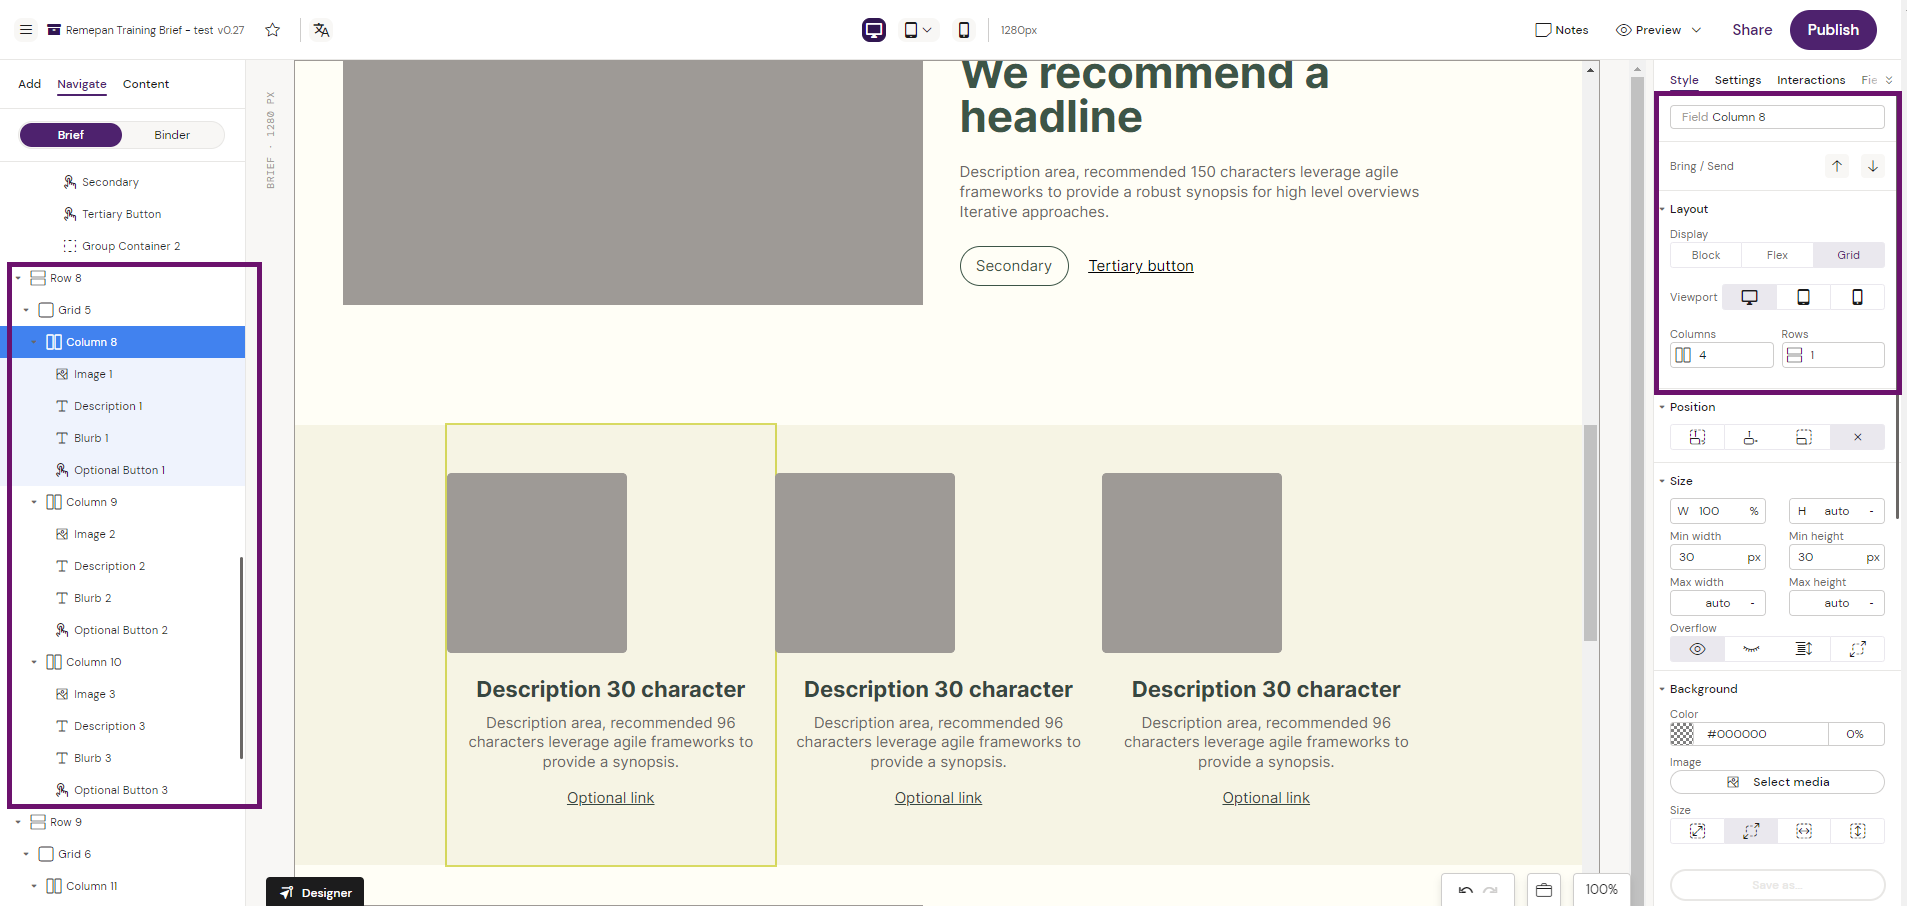
Task: Click the Field Column 8 name field
Action: click(x=1777, y=117)
